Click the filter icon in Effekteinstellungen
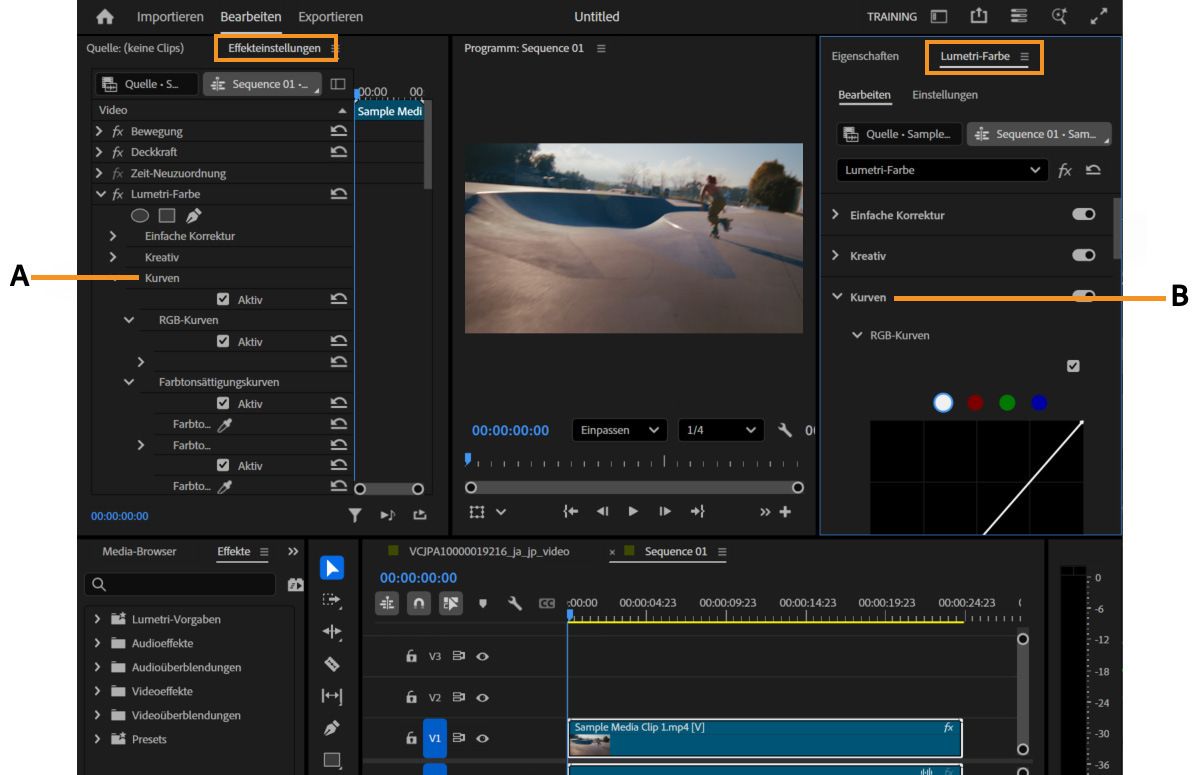Image resolution: width=1200 pixels, height=775 pixels. pos(354,515)
